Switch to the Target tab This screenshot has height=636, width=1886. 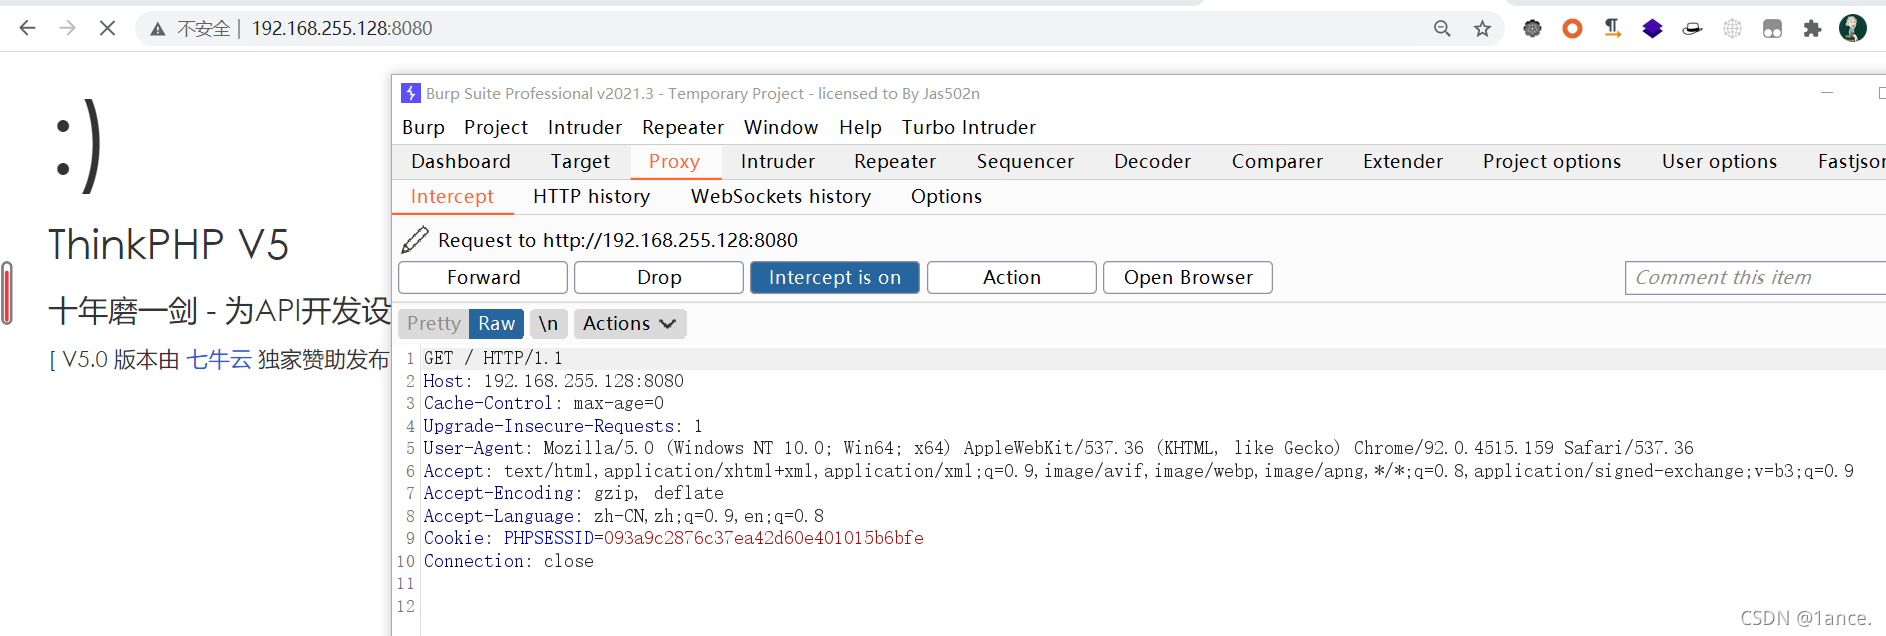pyautogui.click(x=580, y=161)
